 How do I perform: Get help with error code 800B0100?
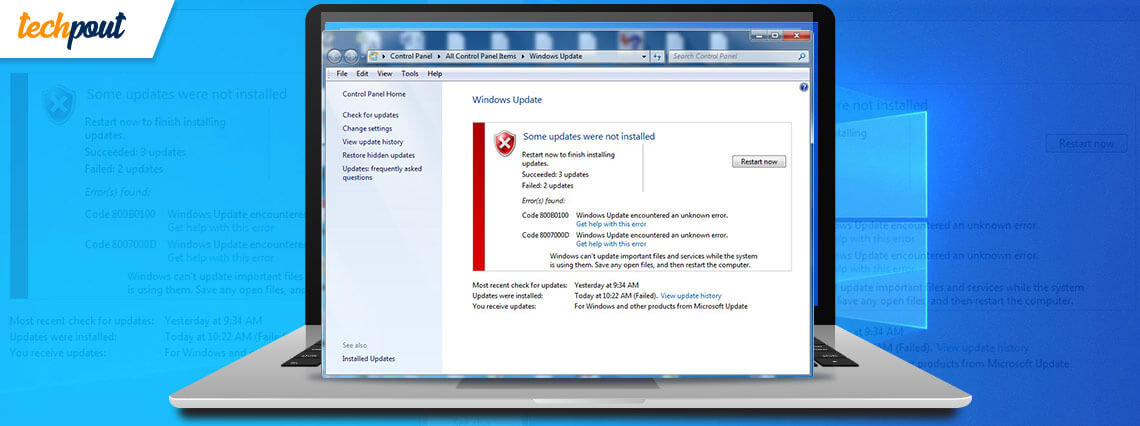coord(611,224)
